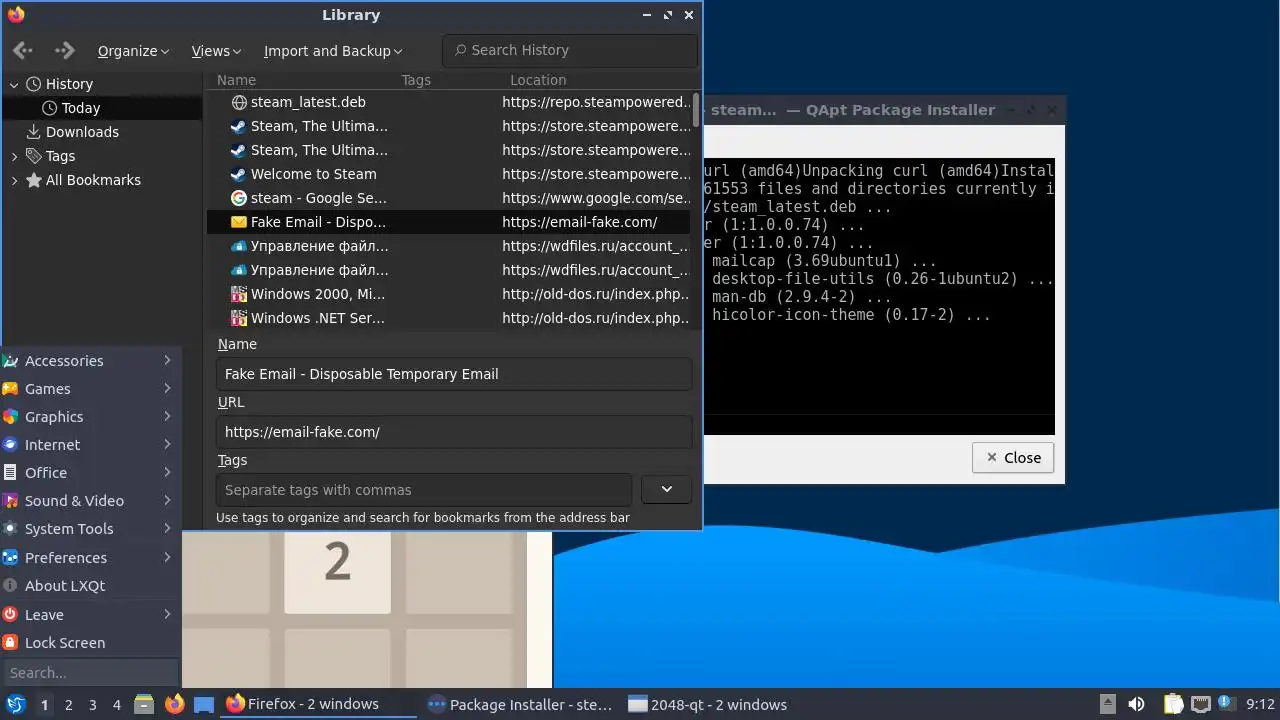This screenshot has height=720, width=1280.
Task: Click the removable media tray icon
Action: [1108, 704]
